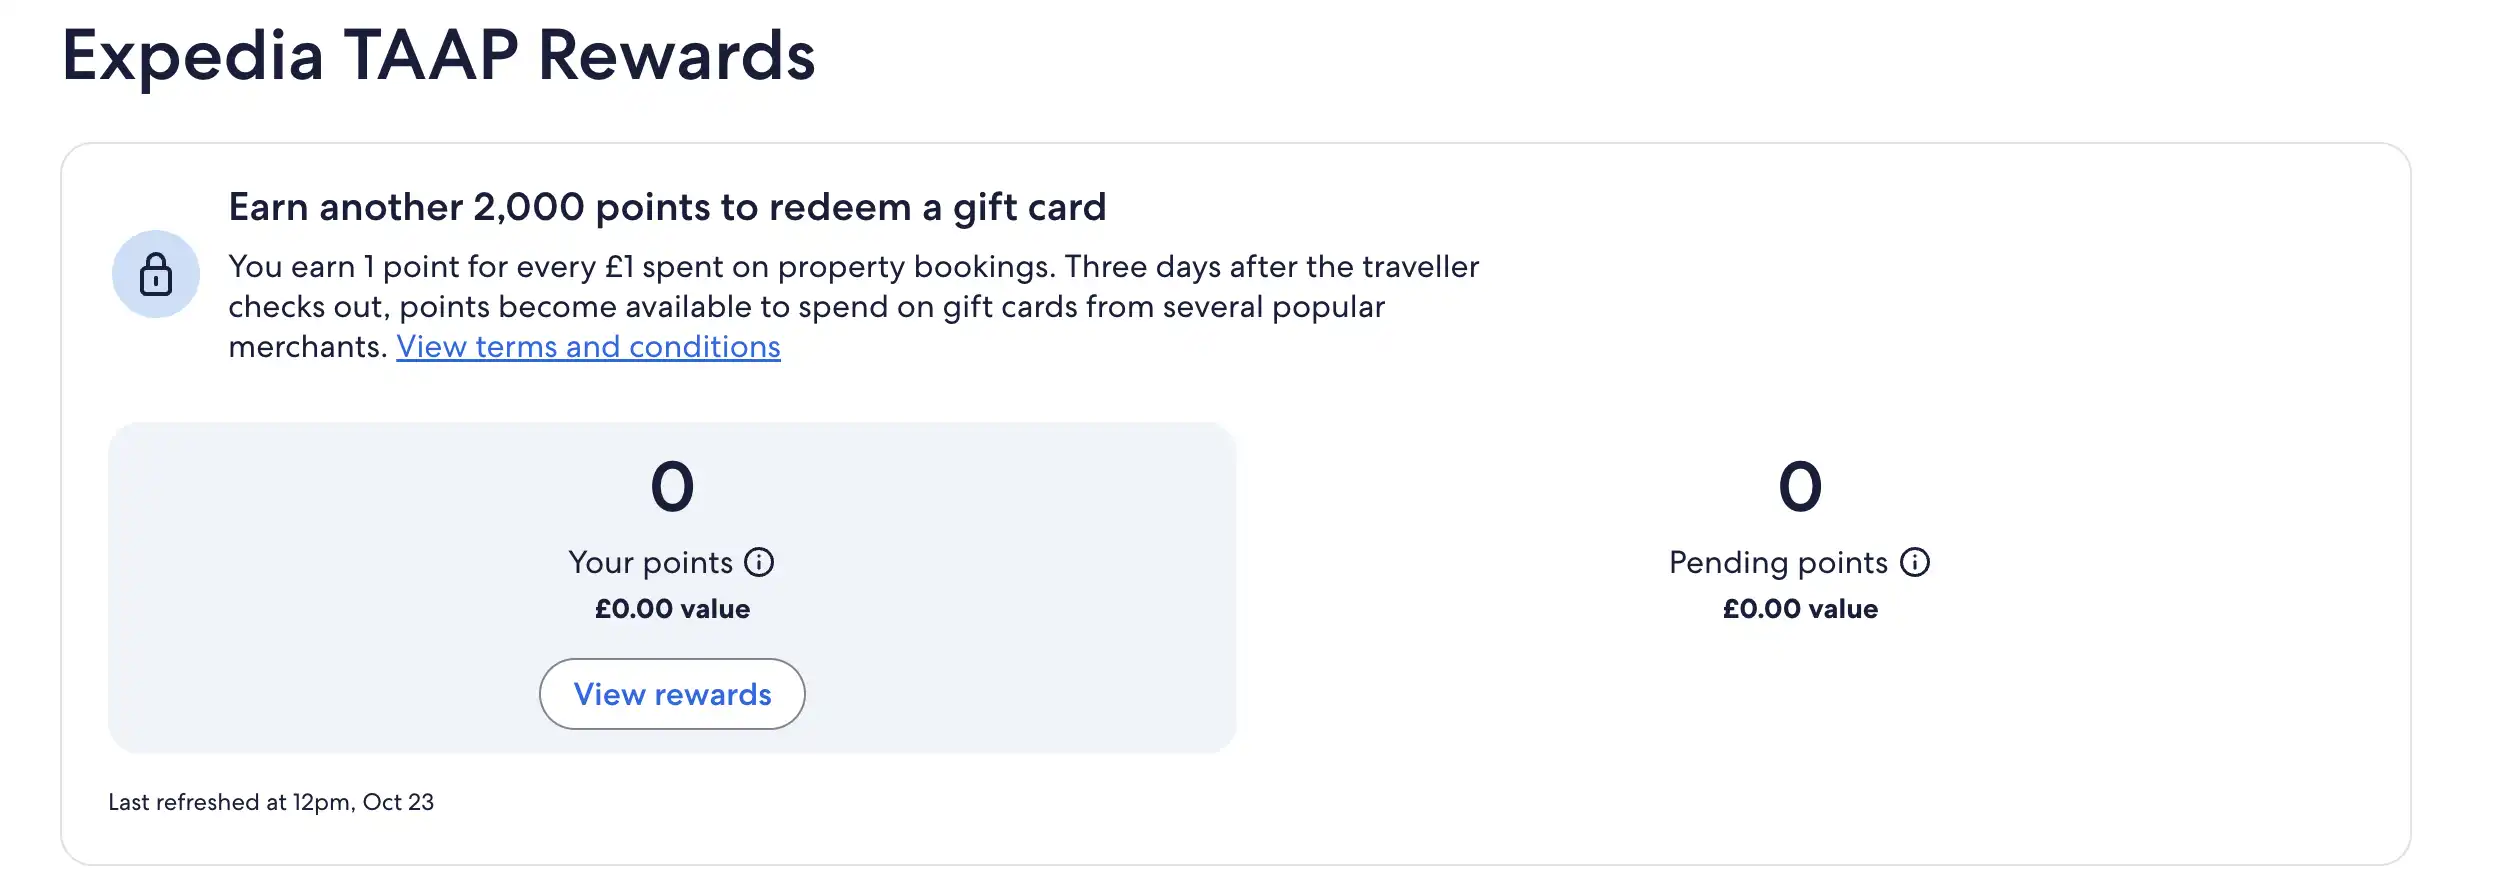
Task: Open the info icon next to Pending points
Action: tap(1914, 562)
